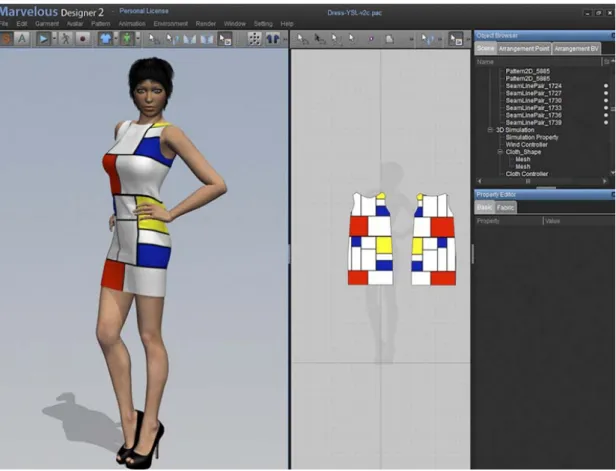
Task: Toggle visibility dot for SeamLinePair_1733
Action: 606,108
